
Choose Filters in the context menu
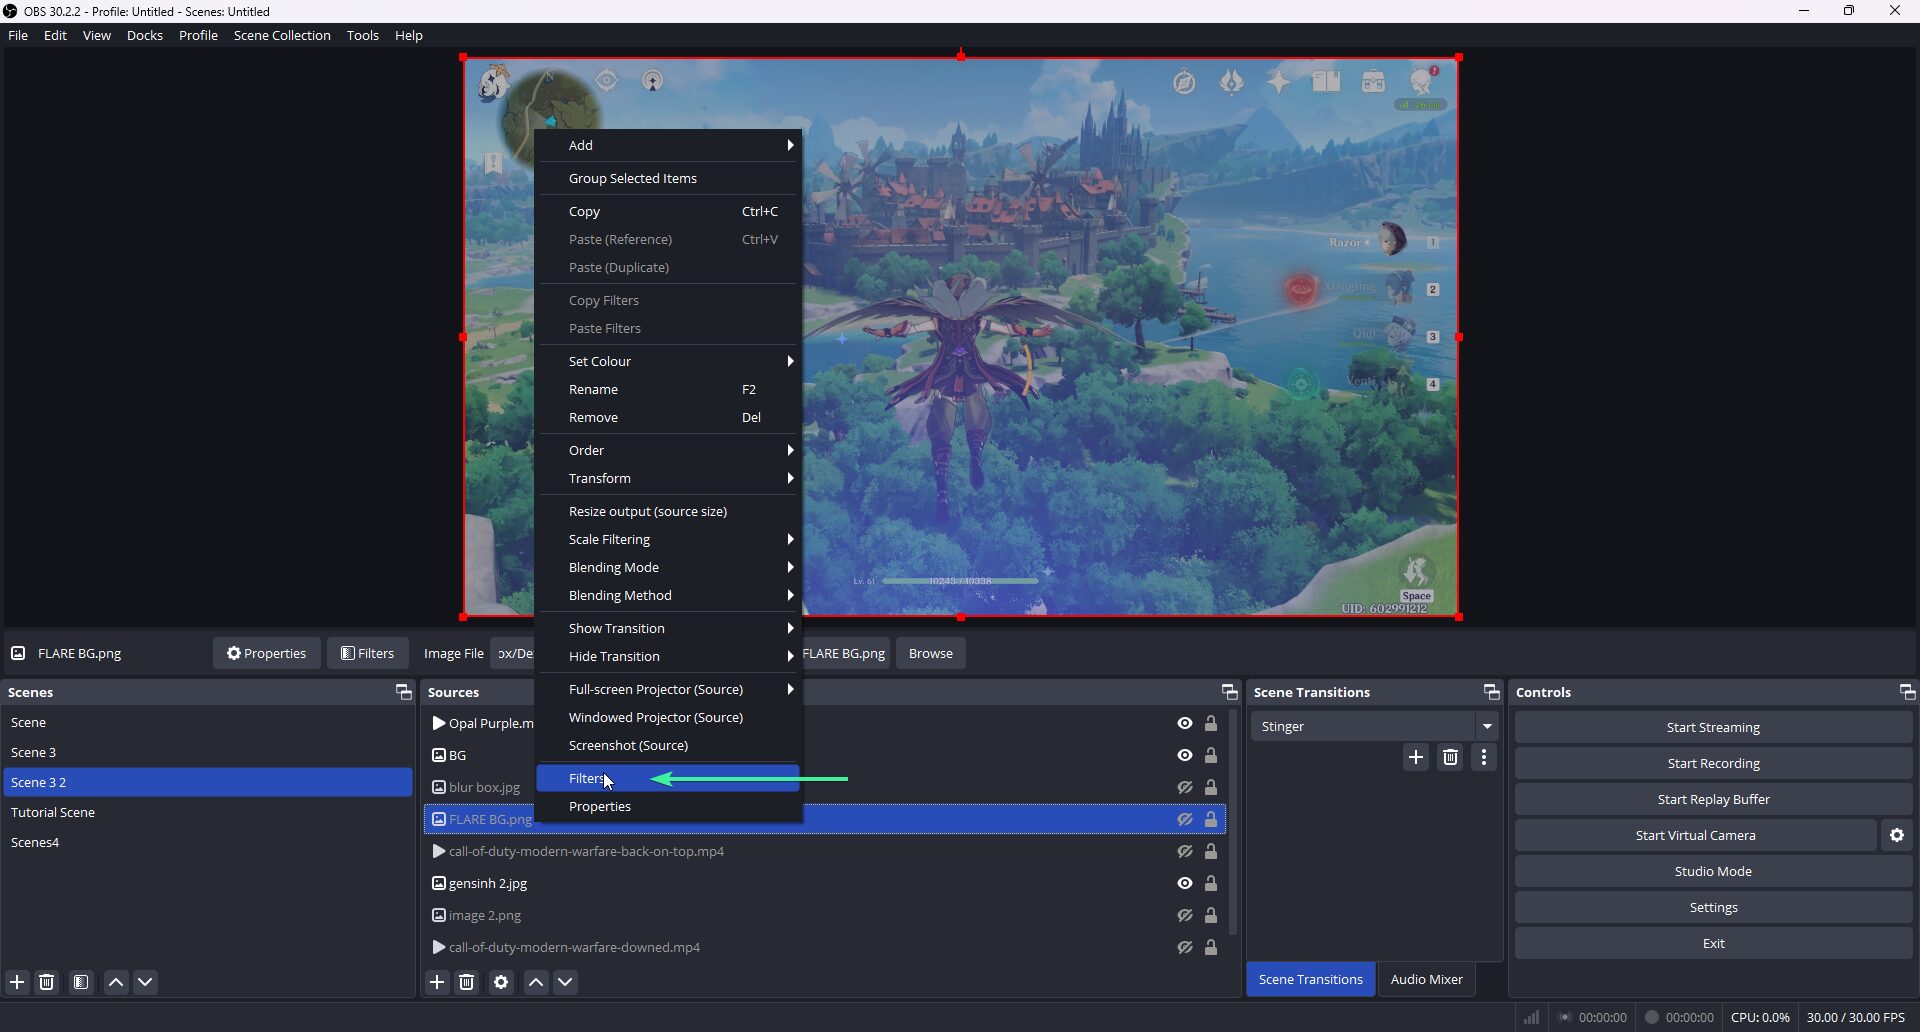pos(669,778)
